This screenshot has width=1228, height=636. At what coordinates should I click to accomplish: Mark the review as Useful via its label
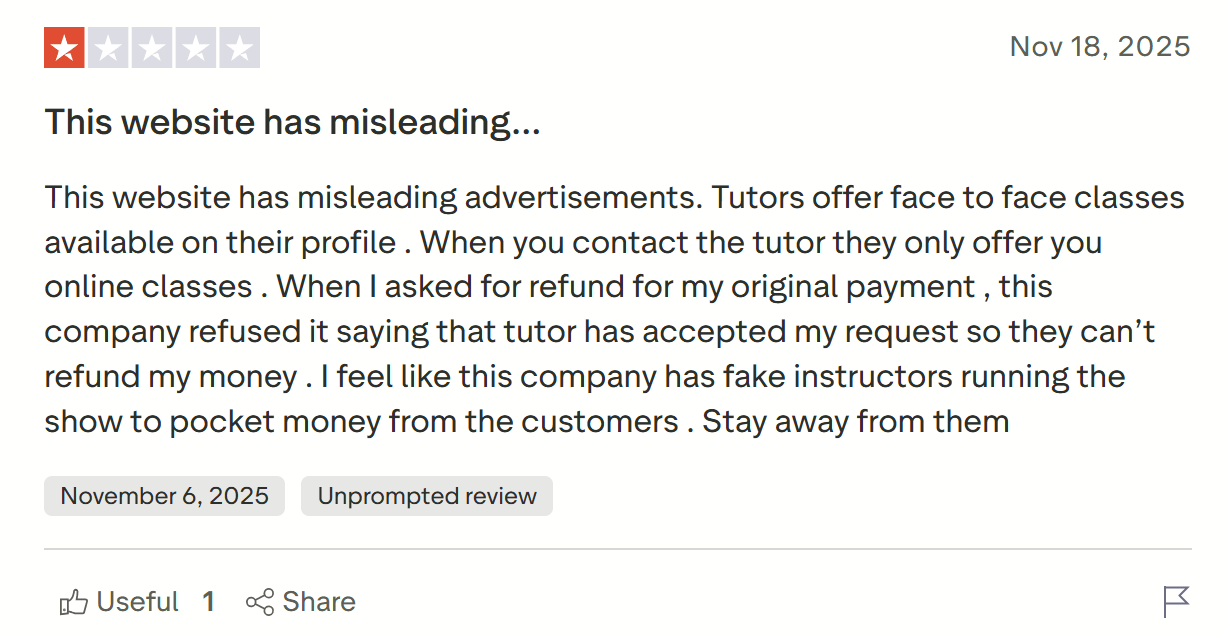click(x=137, y=602)
